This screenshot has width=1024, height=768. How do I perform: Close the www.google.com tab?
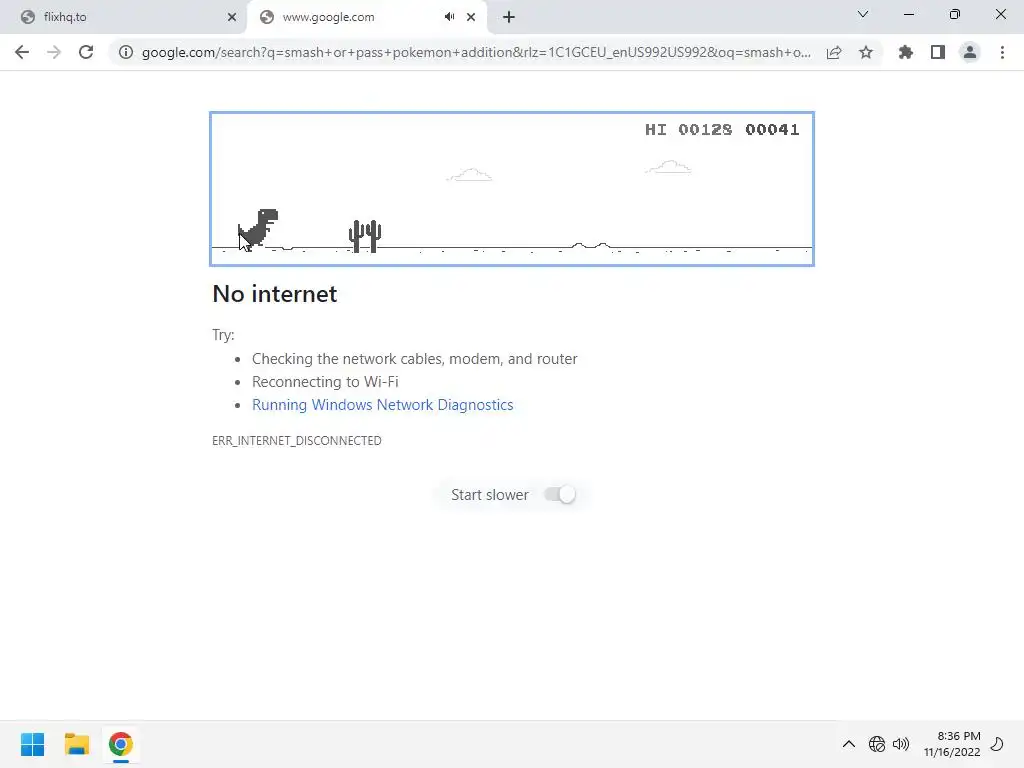[x=471, y=17]
